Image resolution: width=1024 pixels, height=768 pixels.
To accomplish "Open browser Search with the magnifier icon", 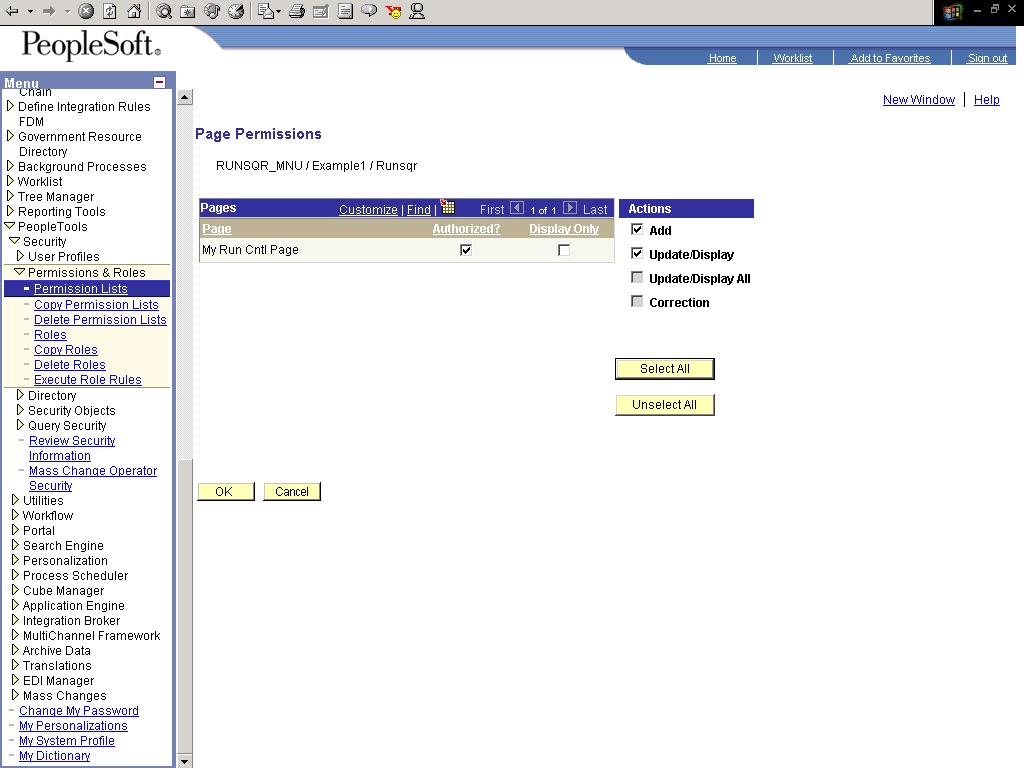I will (164, 12).
